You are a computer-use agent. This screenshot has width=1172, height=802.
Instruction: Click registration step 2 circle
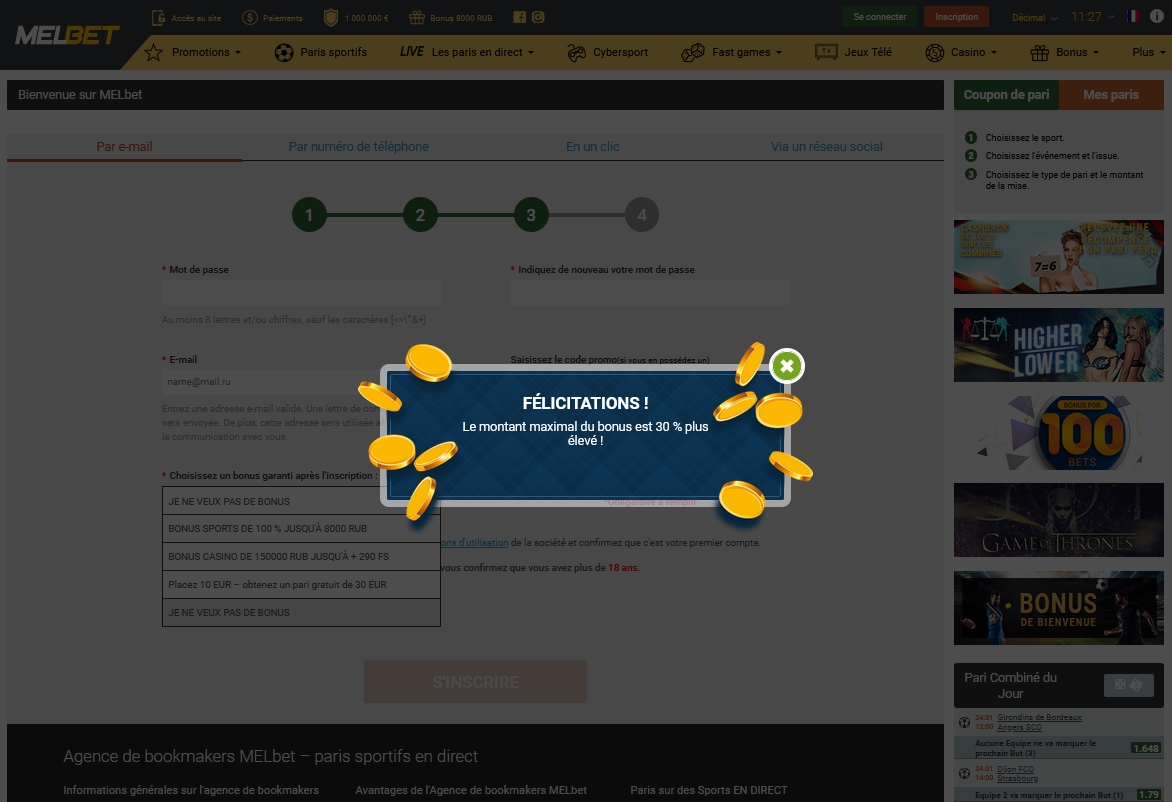[x=420, y=215]
